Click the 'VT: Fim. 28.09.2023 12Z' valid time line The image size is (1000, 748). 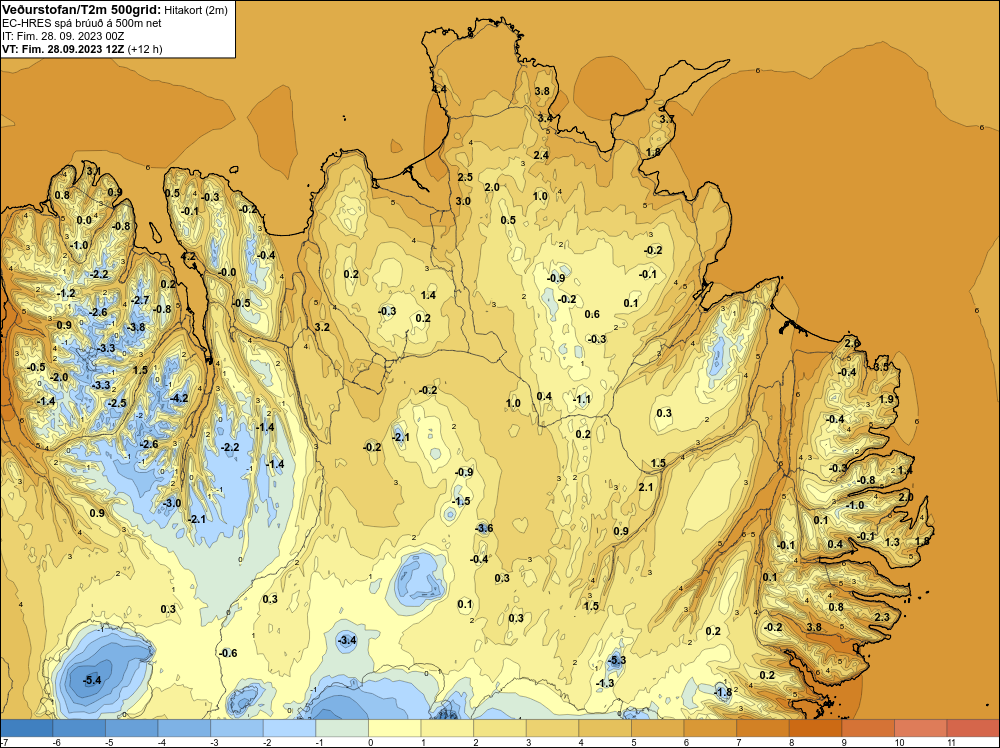(x=64, y=49)
